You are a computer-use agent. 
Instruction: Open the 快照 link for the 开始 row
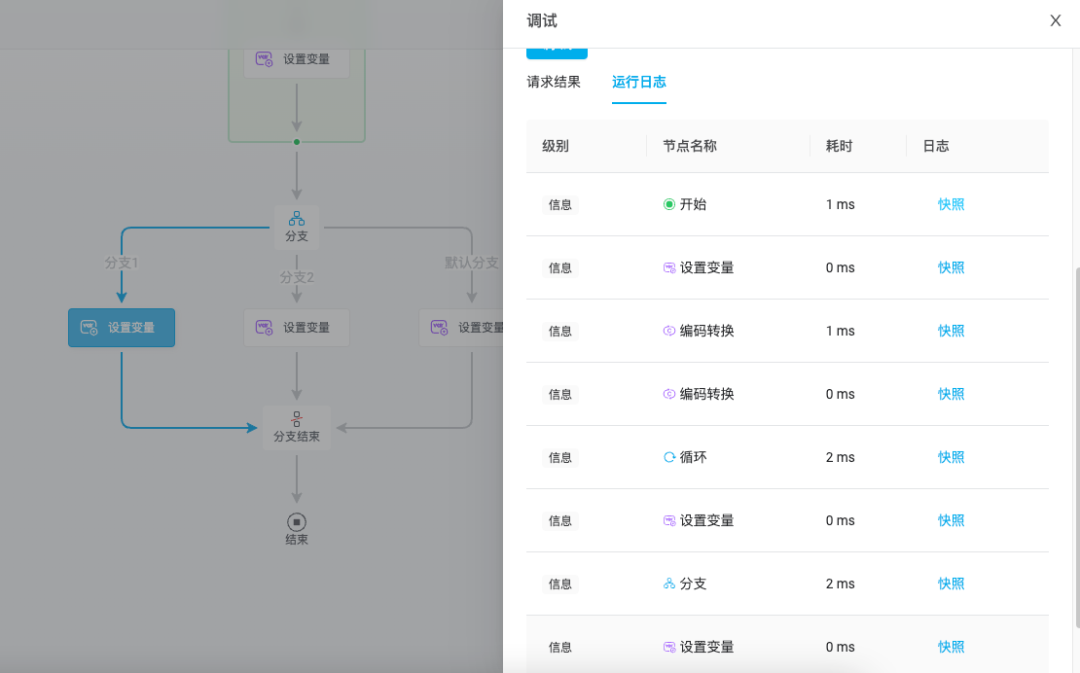point(951,205)
